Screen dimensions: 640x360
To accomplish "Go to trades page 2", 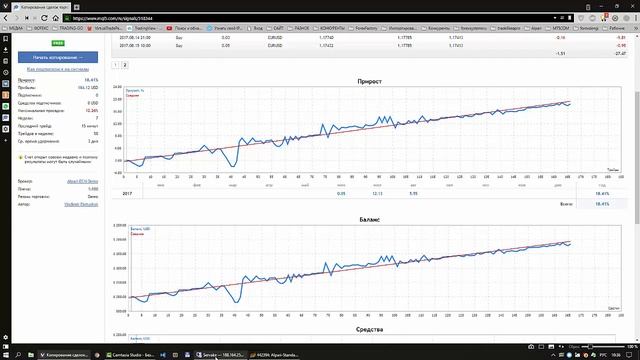I will 125,65.
